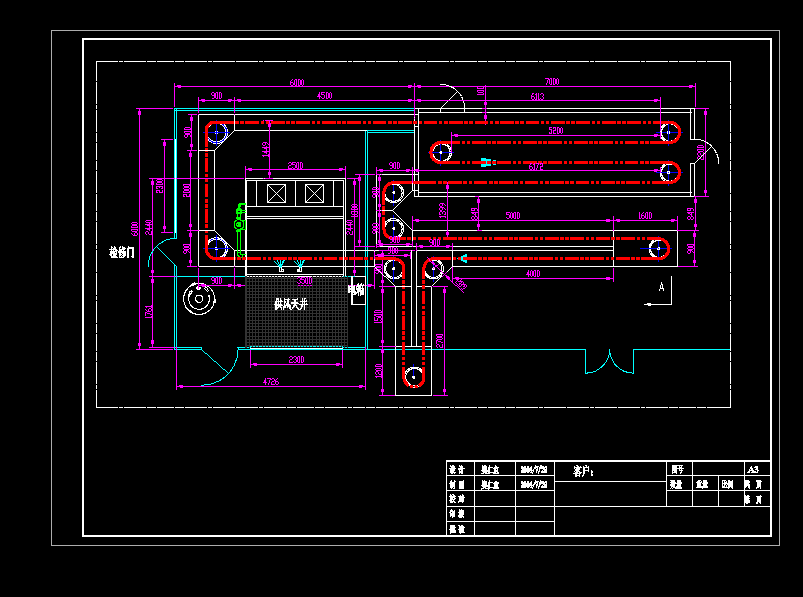
Task: Click the 5200 dimension label
Action: tap(556, 131)
